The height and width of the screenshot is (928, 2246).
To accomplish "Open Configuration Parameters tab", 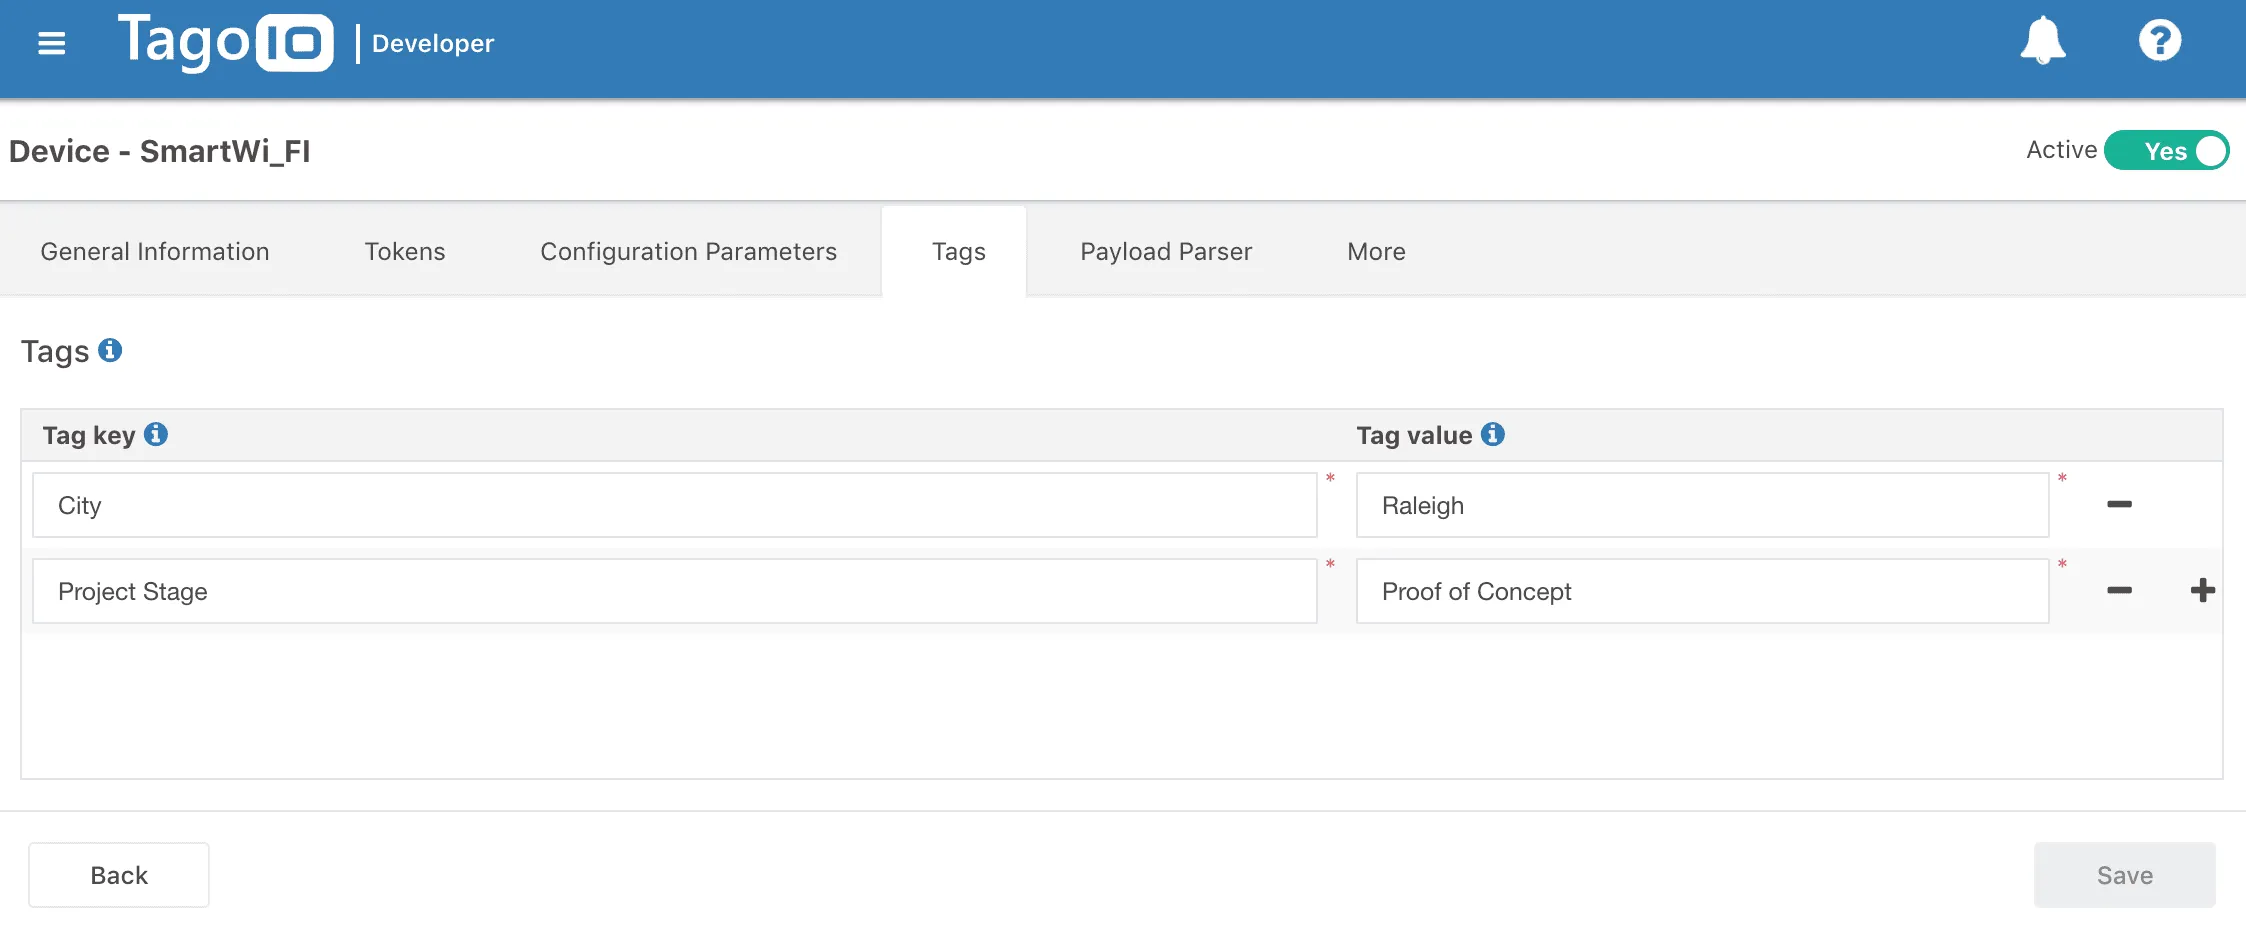I will pos(688,251).
